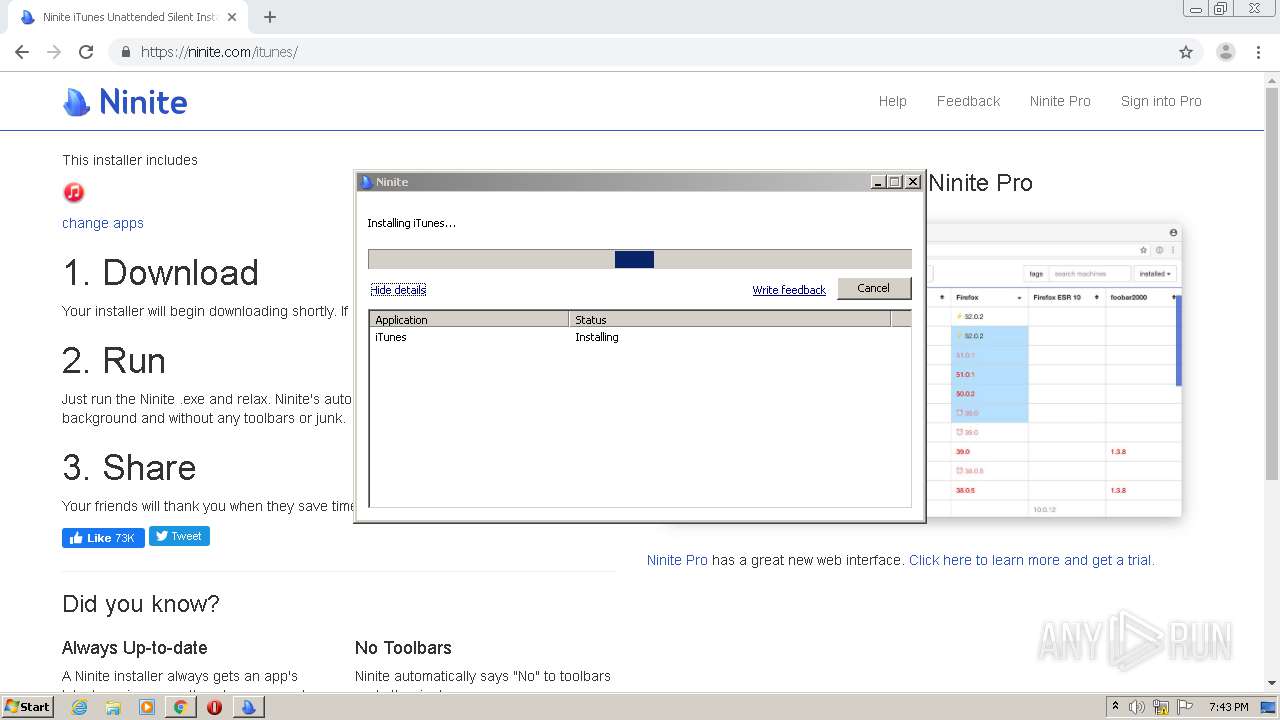Viewport: 1280px width, 720px height.
Task: Open the Ninite Pro link below screenshot
Action: pyautogui.click(x=677, y=560)
